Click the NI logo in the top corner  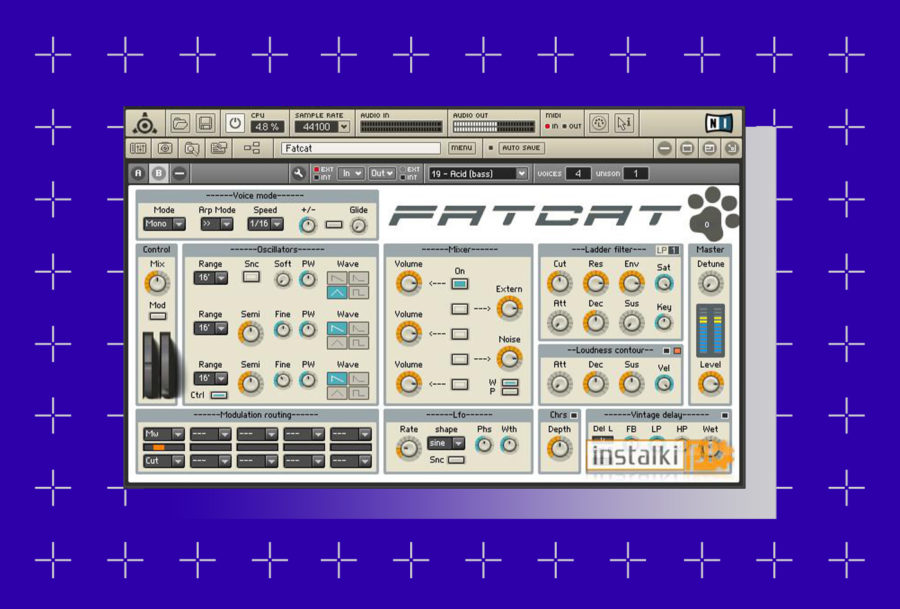719,123
